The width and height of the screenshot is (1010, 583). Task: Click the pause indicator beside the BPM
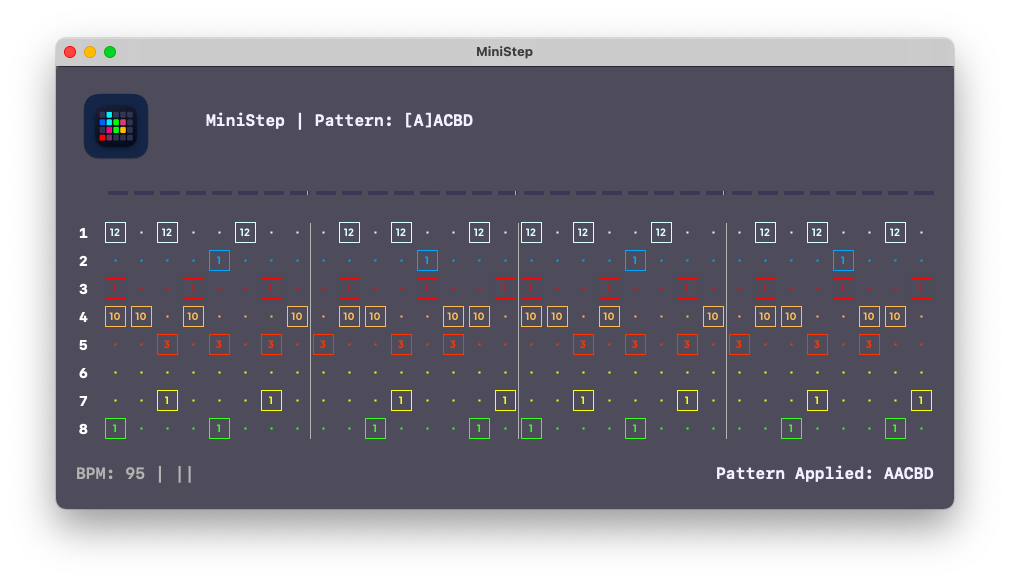click(185, 473)
